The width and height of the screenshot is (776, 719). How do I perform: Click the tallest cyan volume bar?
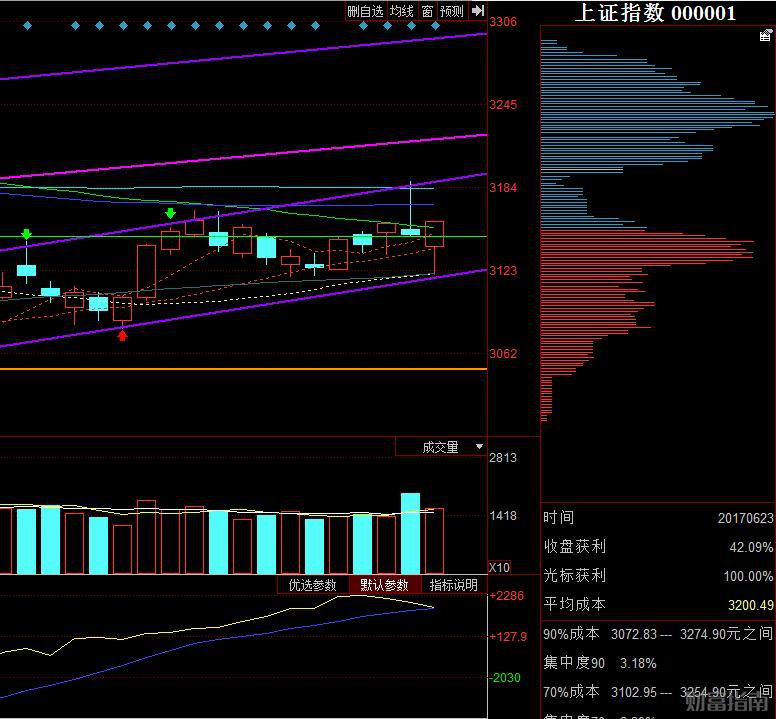coord(410,533)
